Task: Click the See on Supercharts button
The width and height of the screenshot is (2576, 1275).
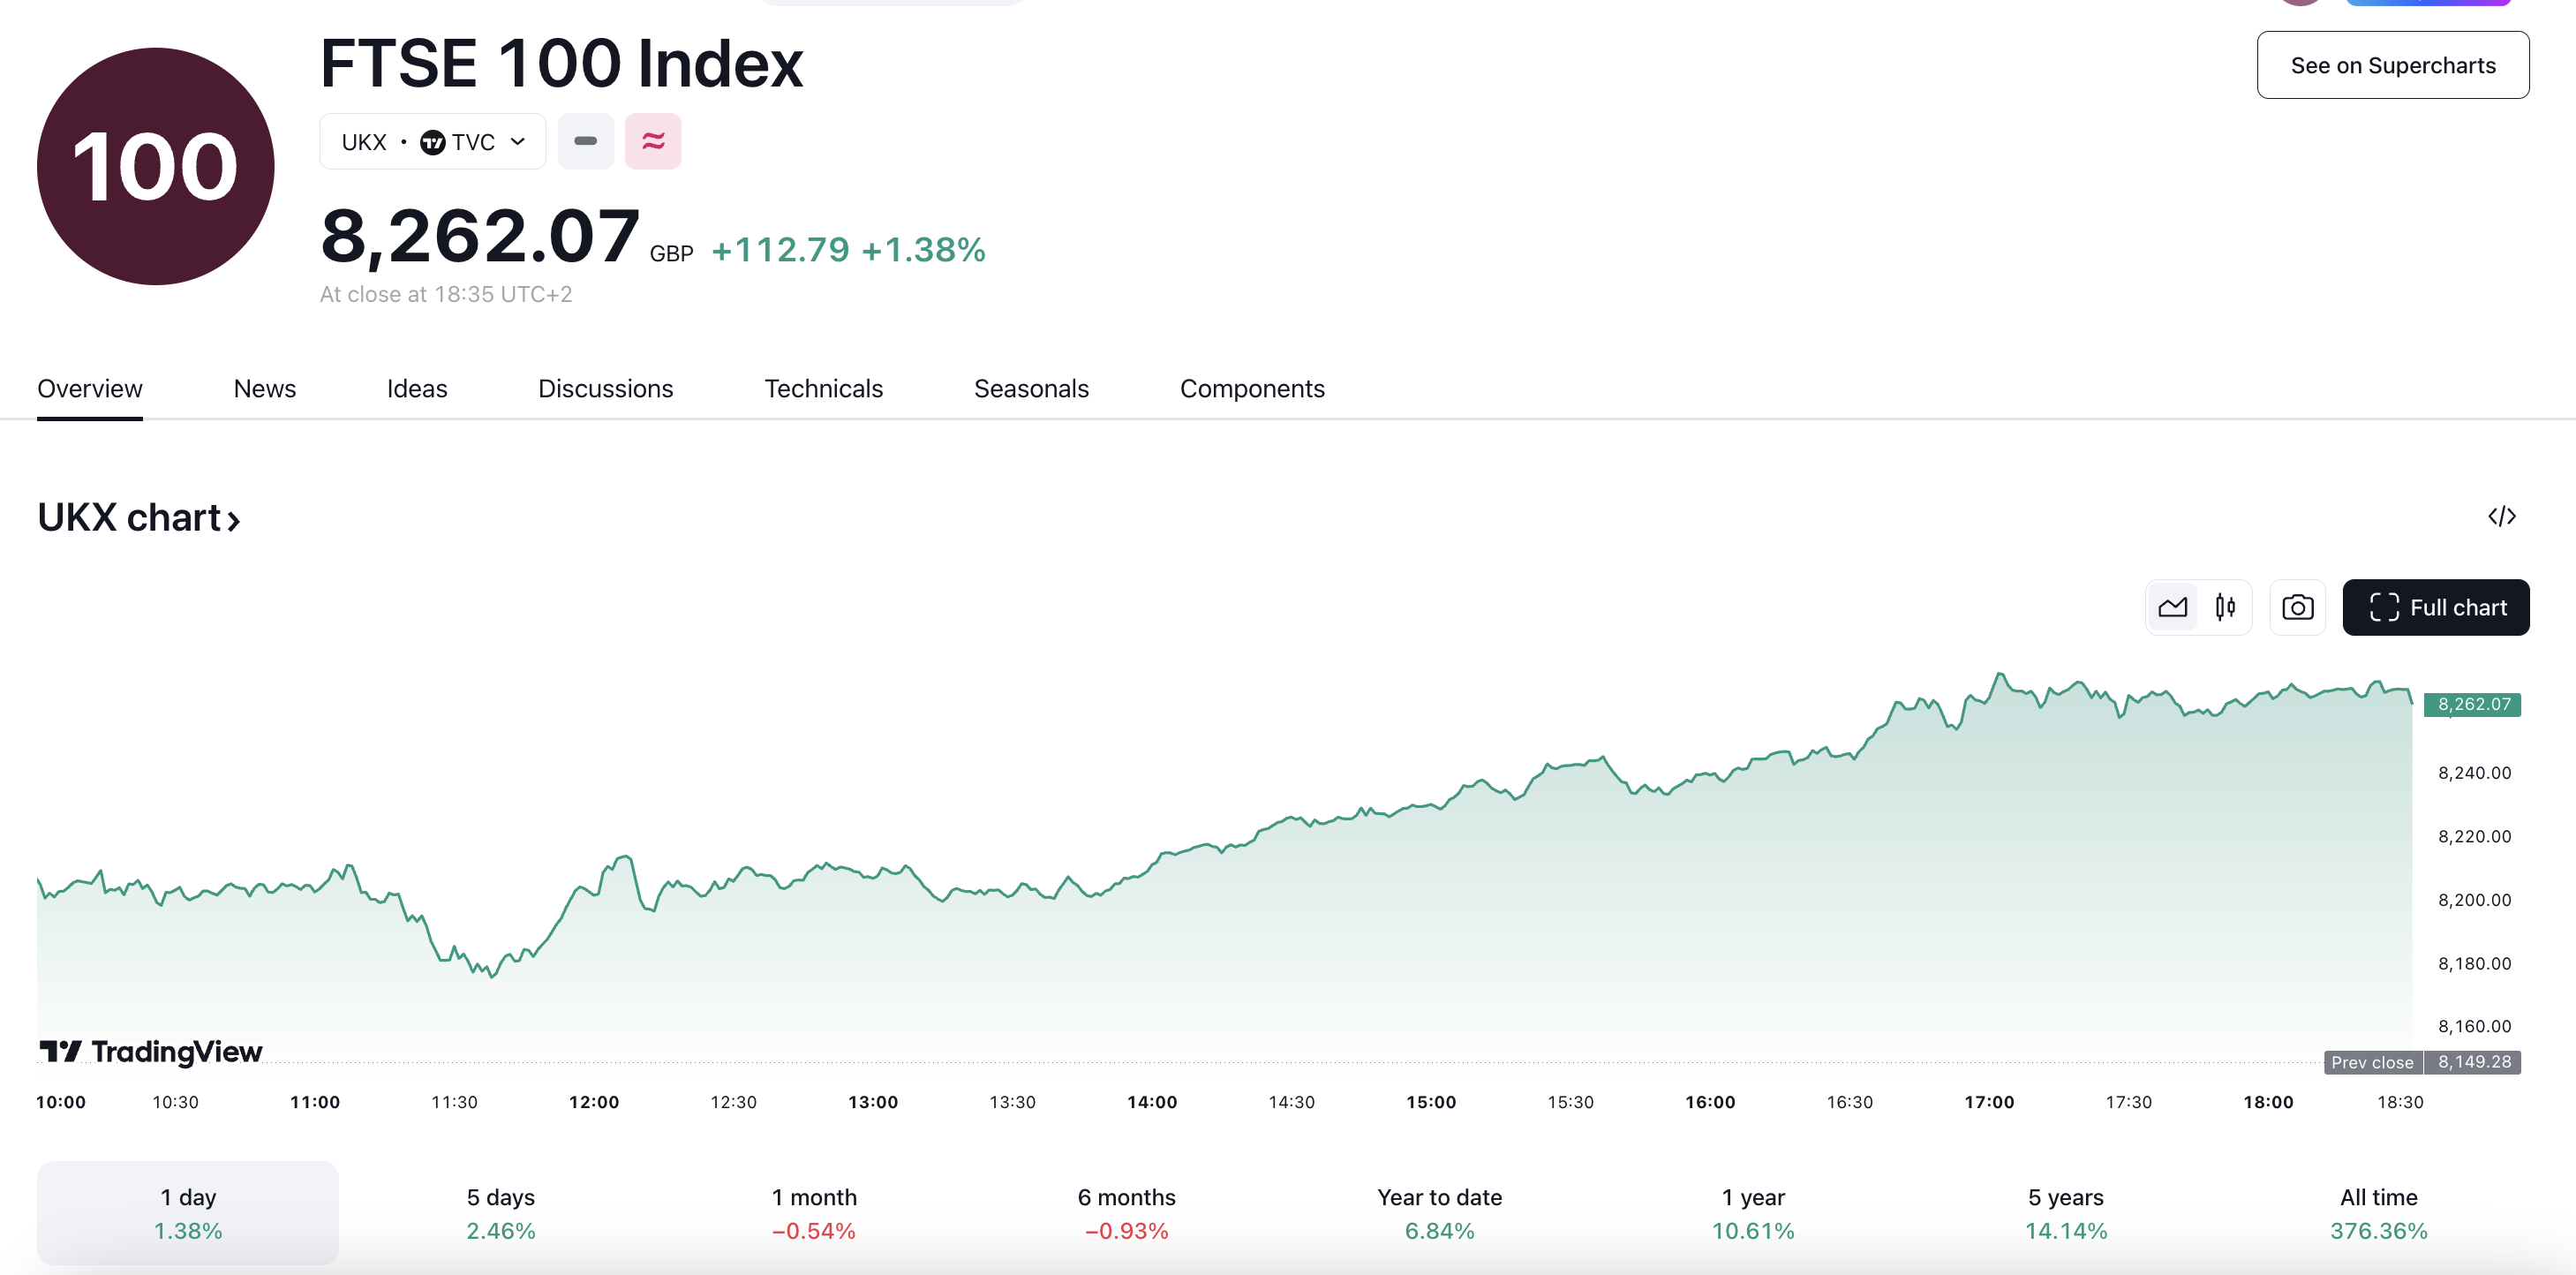Action: (2393, 65)
